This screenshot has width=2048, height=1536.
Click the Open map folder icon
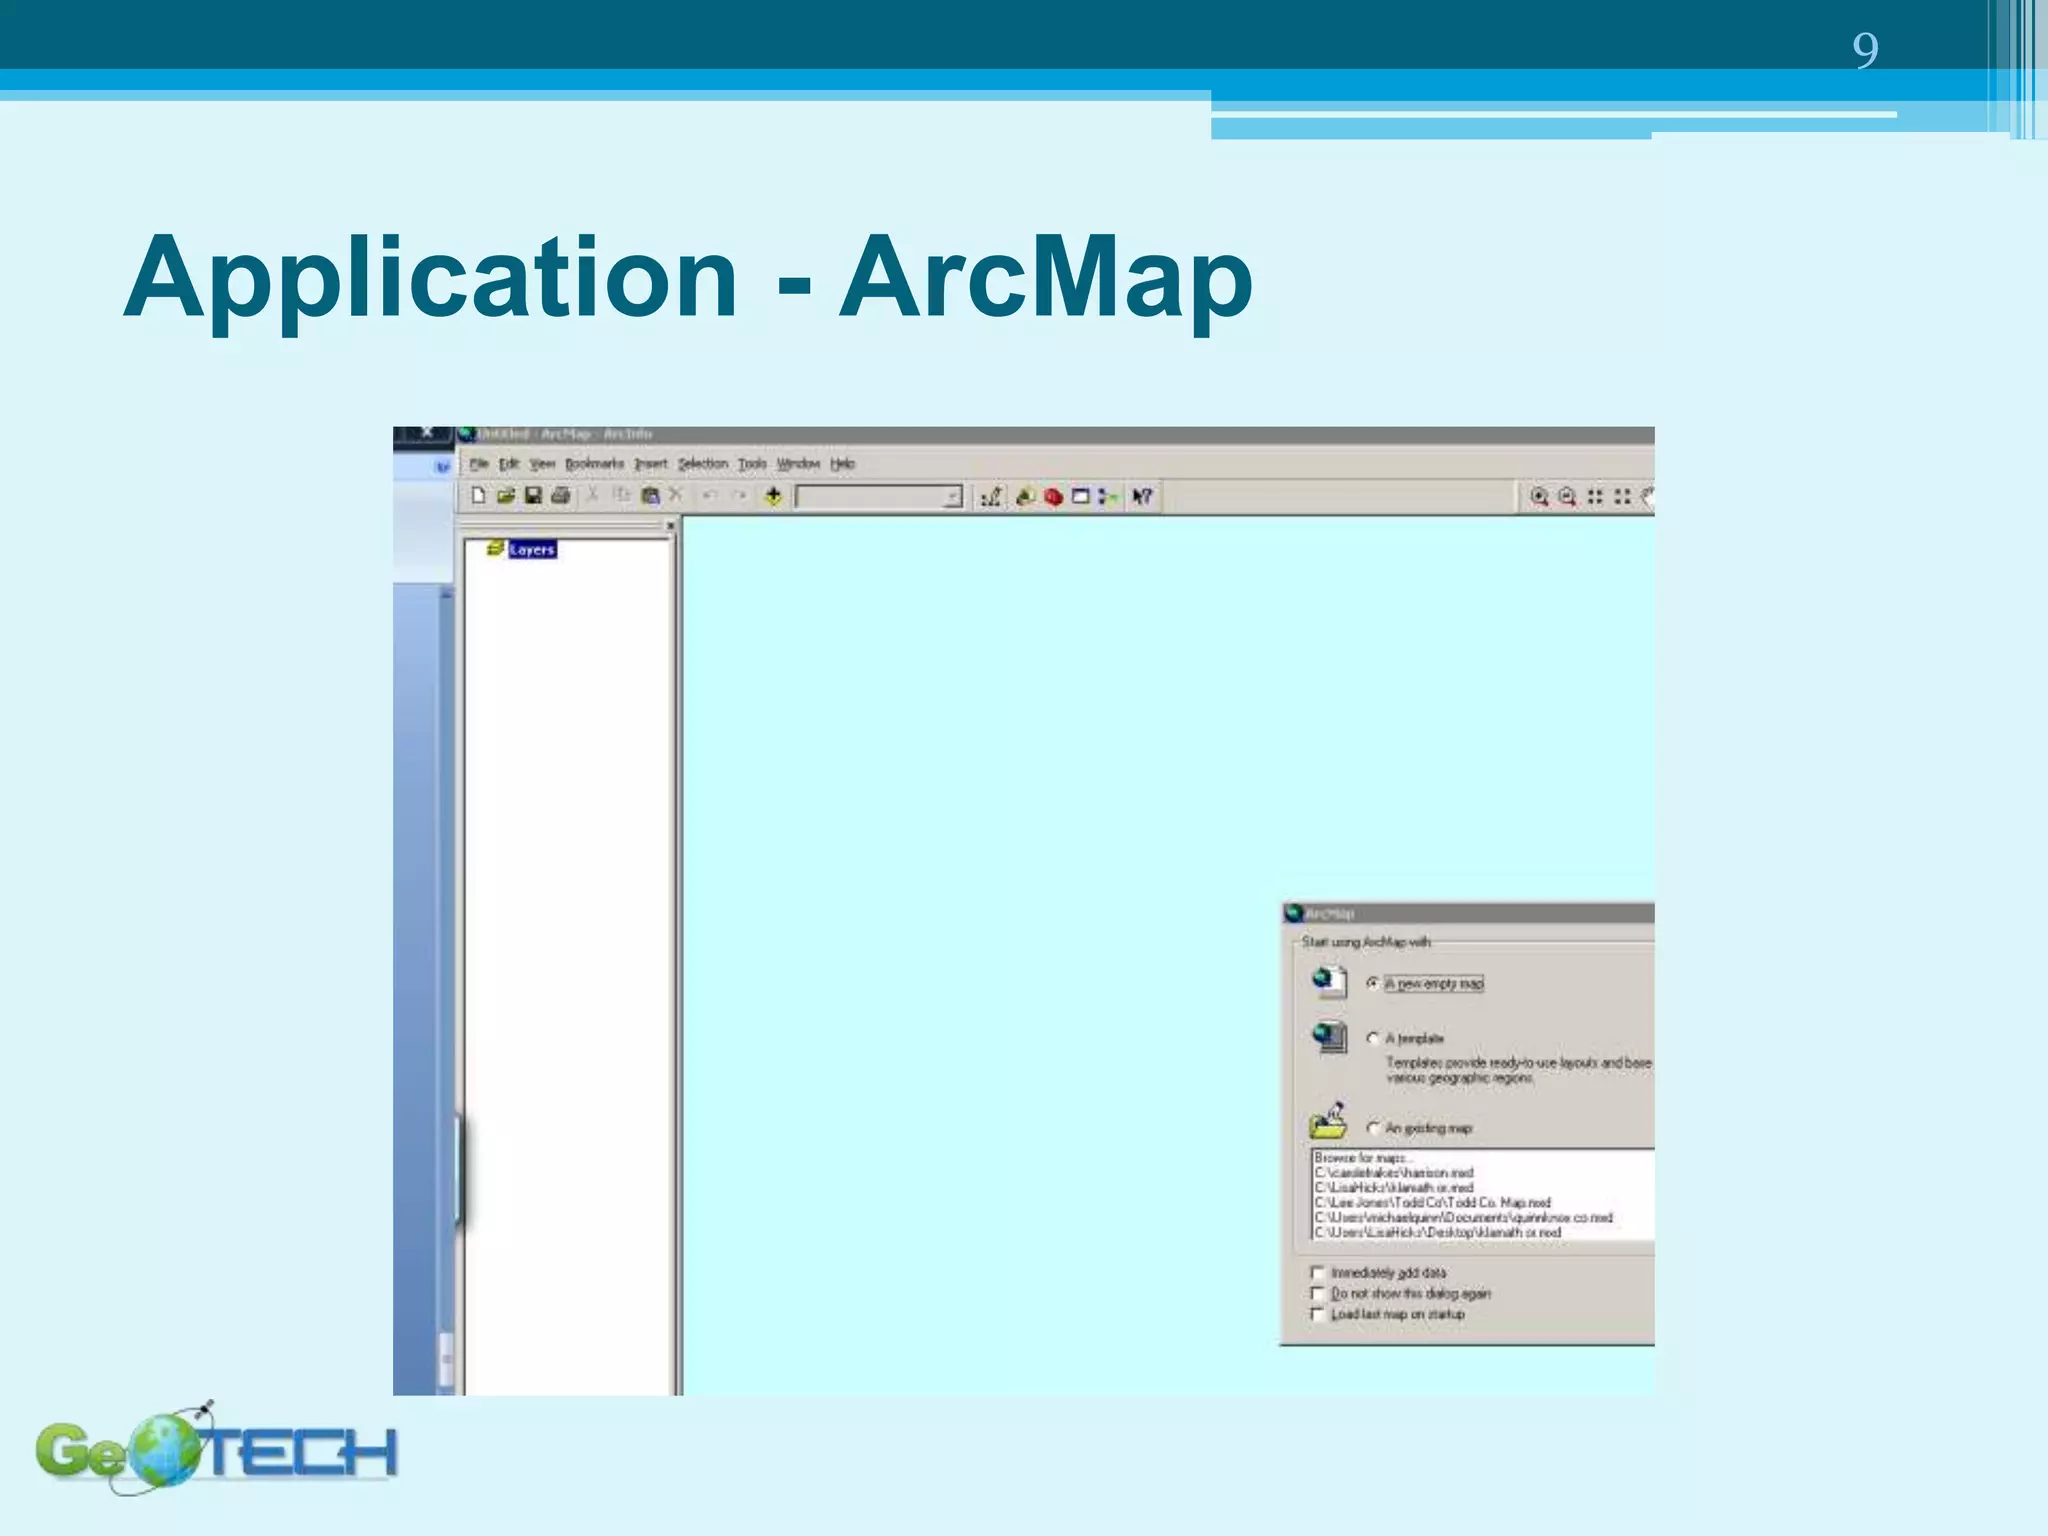505,496
